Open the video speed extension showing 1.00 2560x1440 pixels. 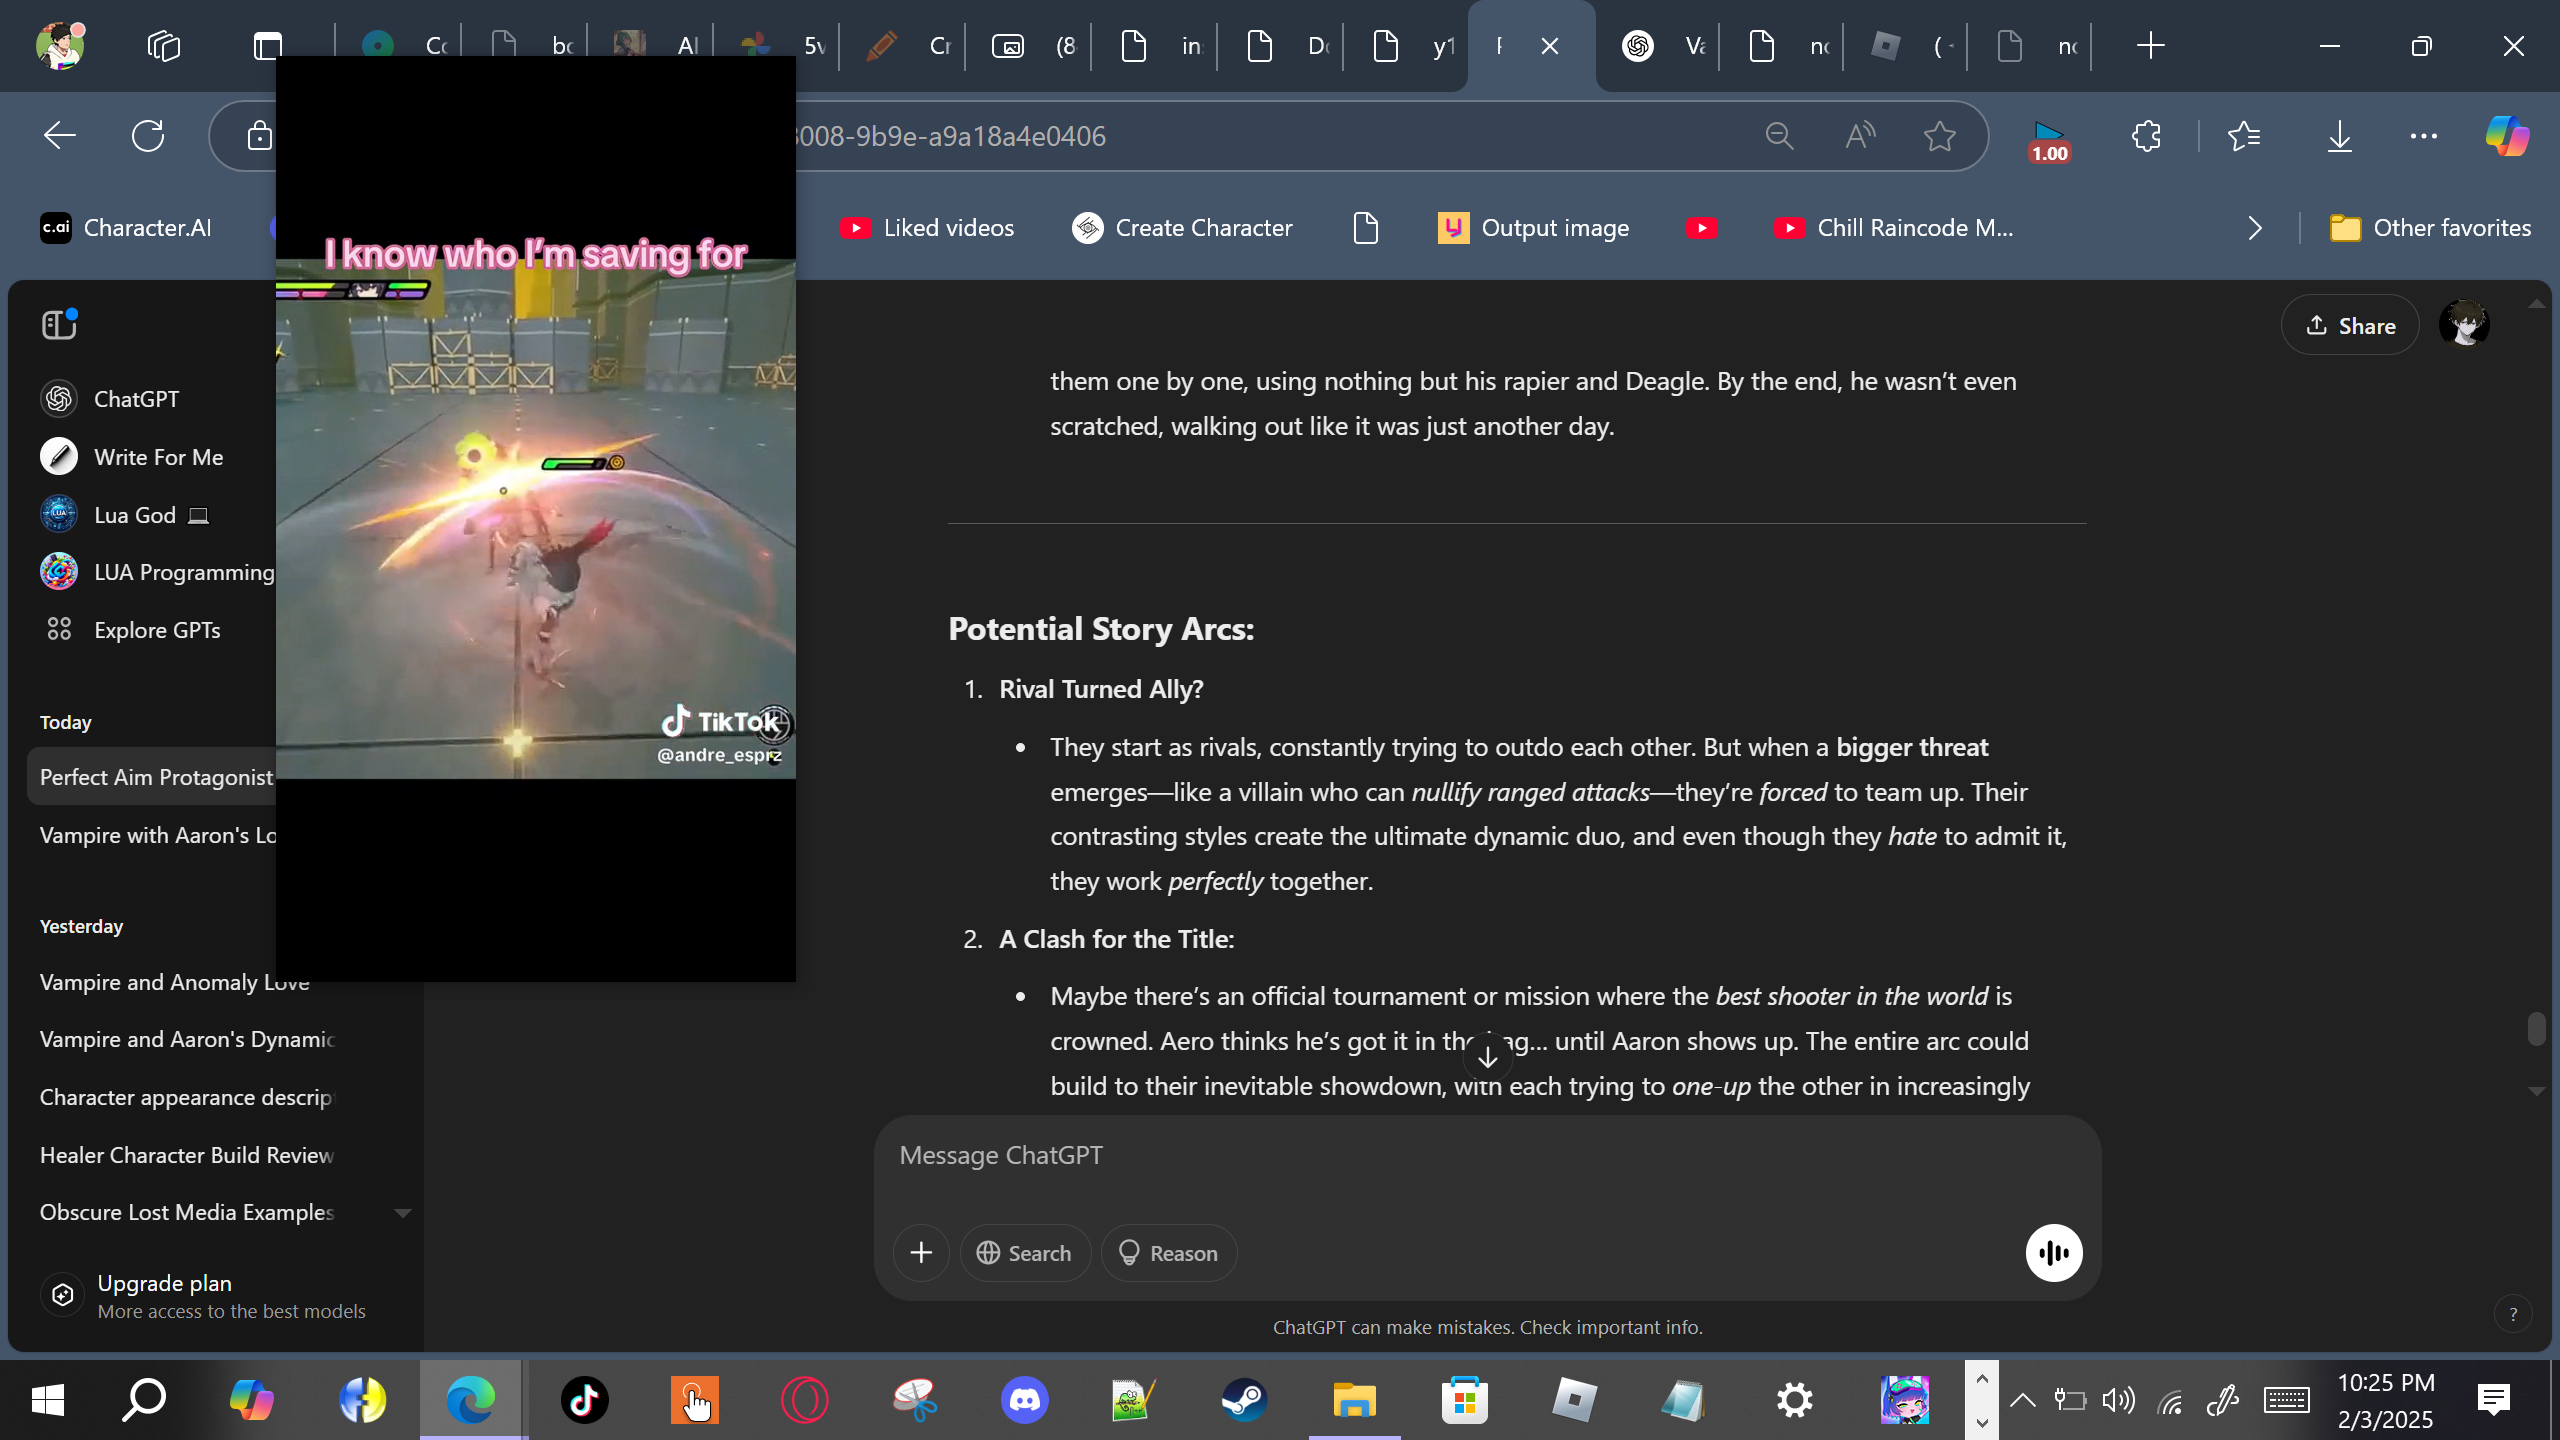tap(2048, 140)
